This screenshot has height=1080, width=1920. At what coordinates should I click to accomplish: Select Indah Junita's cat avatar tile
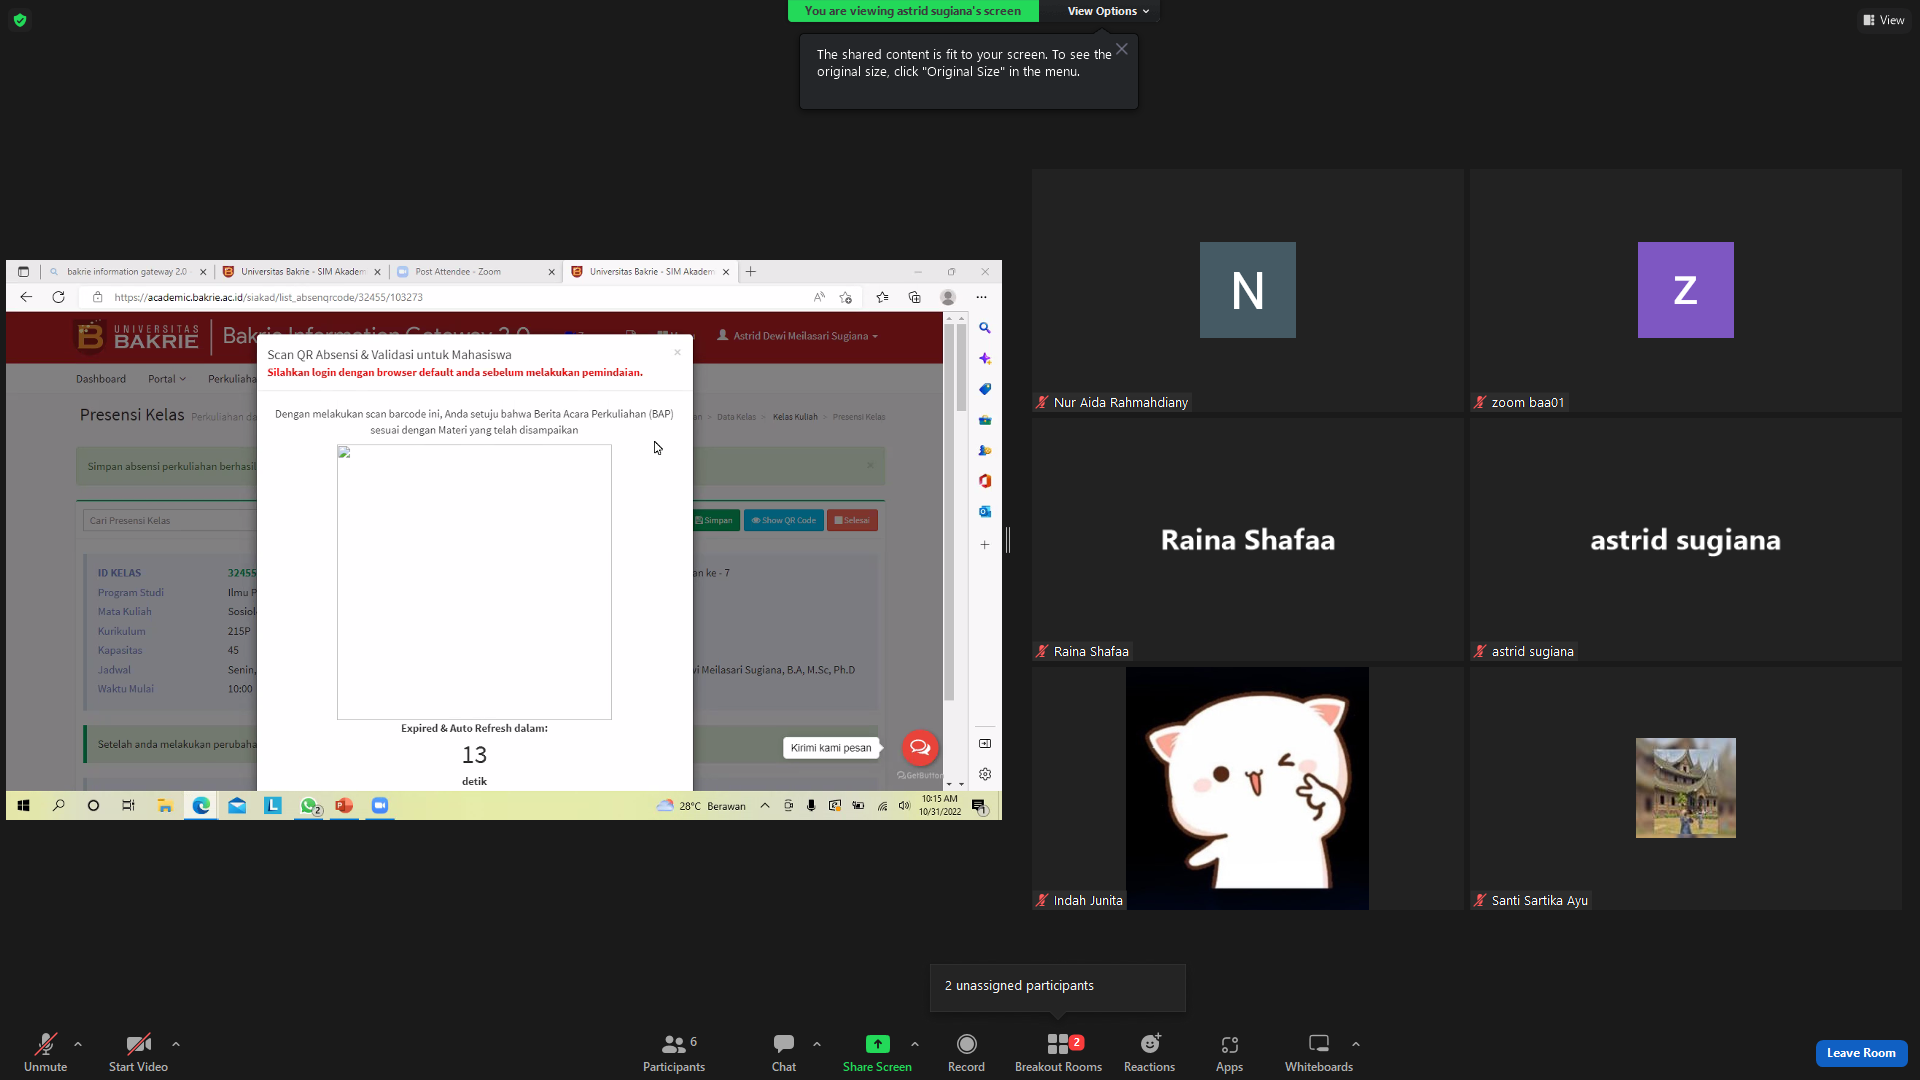coord(1247,788)
